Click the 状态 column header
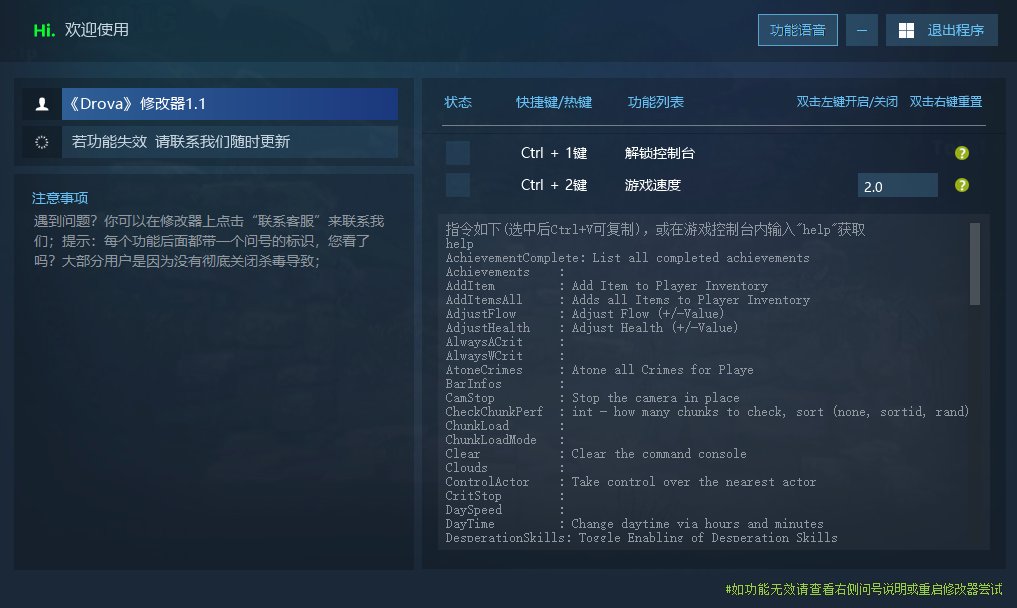The image size is (1017, 608). click(x=458, y=102)
